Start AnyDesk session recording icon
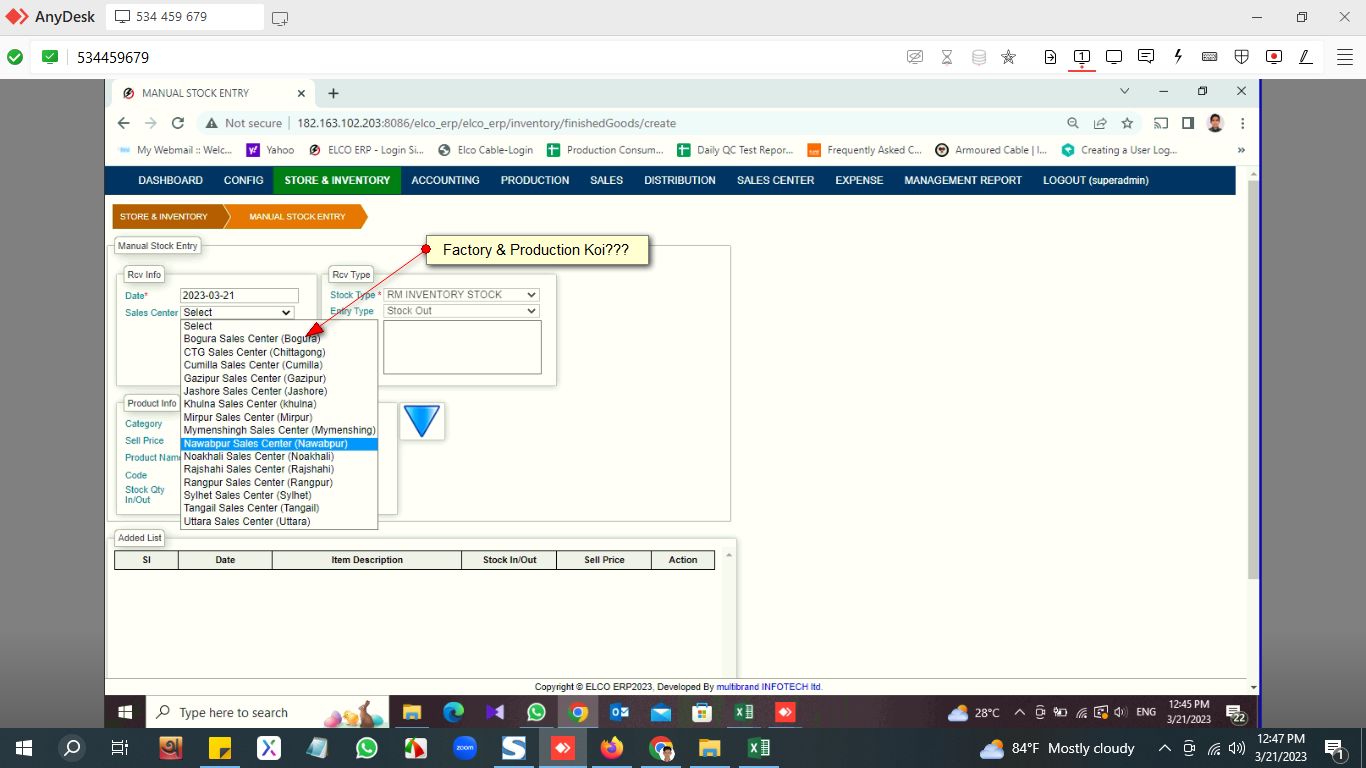The height and width of the screenshot is (768, 1366). pyautogui.click(x=1274, y=57)
